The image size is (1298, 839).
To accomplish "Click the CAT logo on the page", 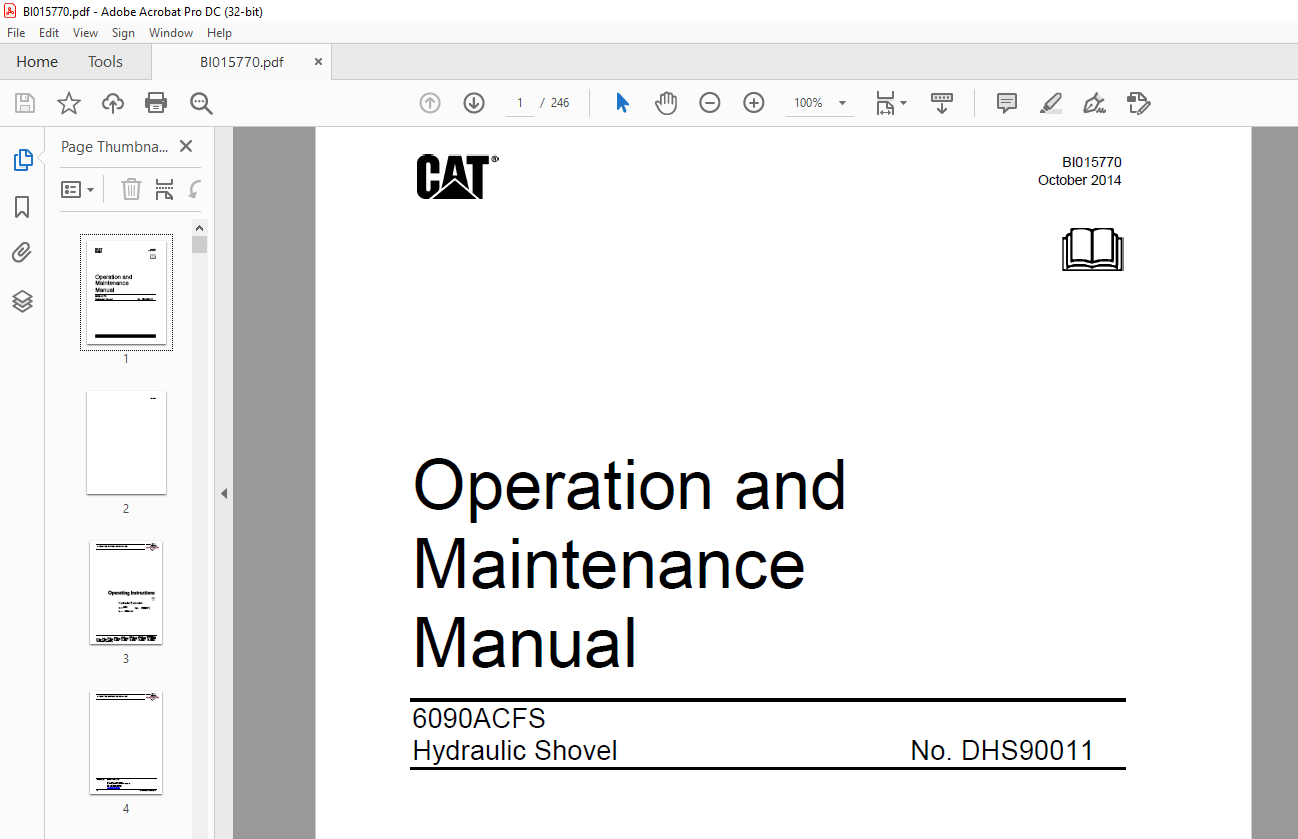I will pos(456,177).
